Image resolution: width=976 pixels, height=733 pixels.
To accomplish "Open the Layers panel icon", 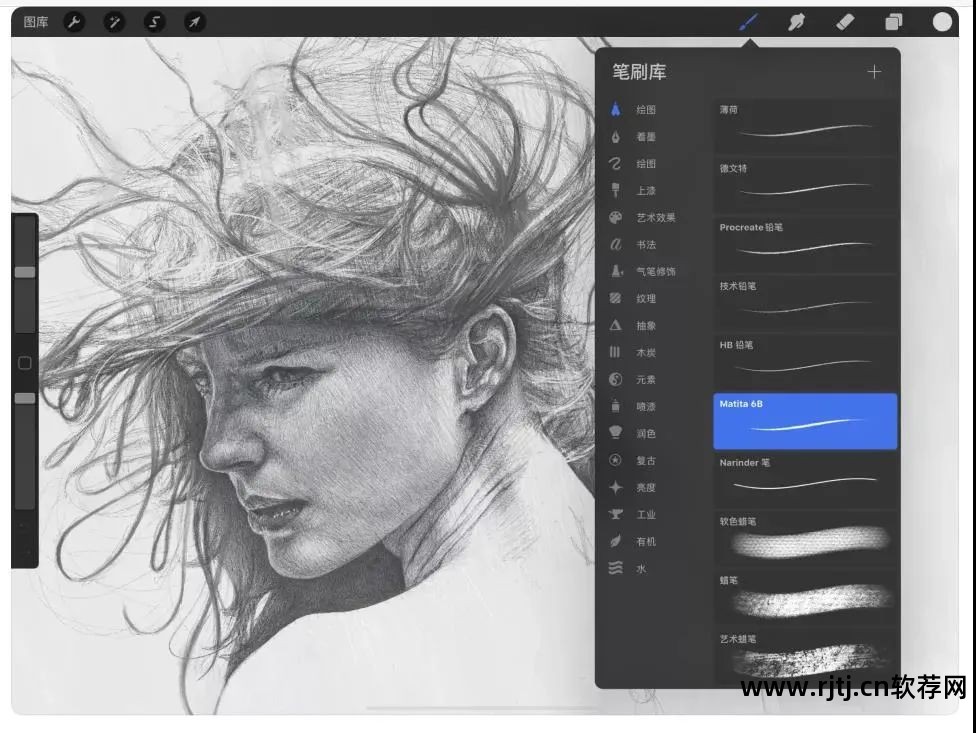I will [x=893, y=21].
